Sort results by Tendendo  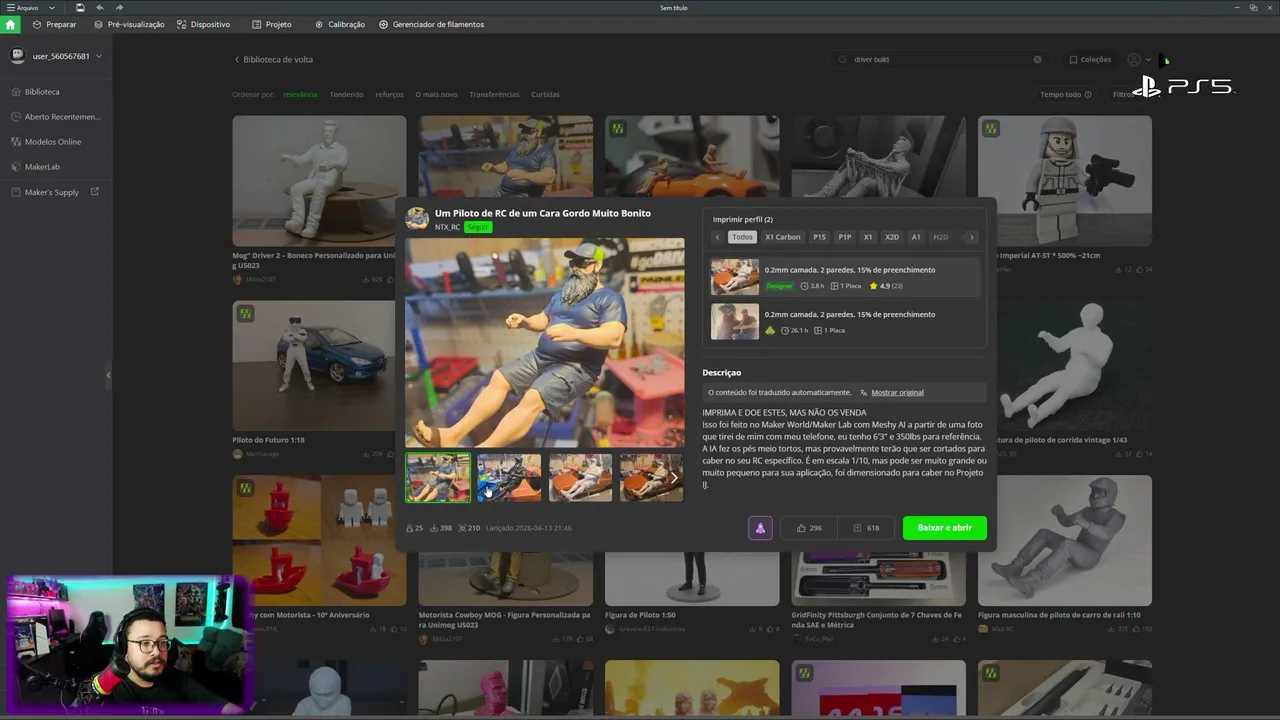346,95
